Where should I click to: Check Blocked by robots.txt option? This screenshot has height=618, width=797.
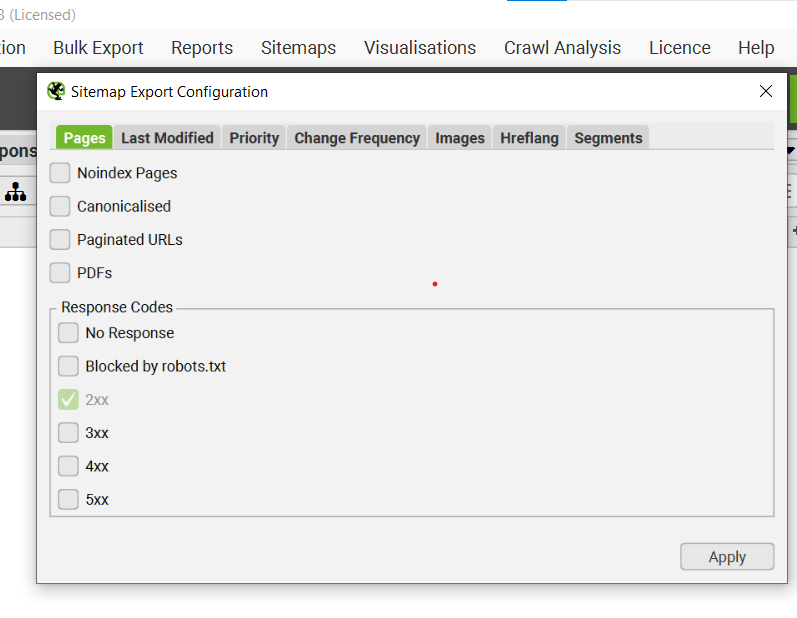(x=68, y=366)
